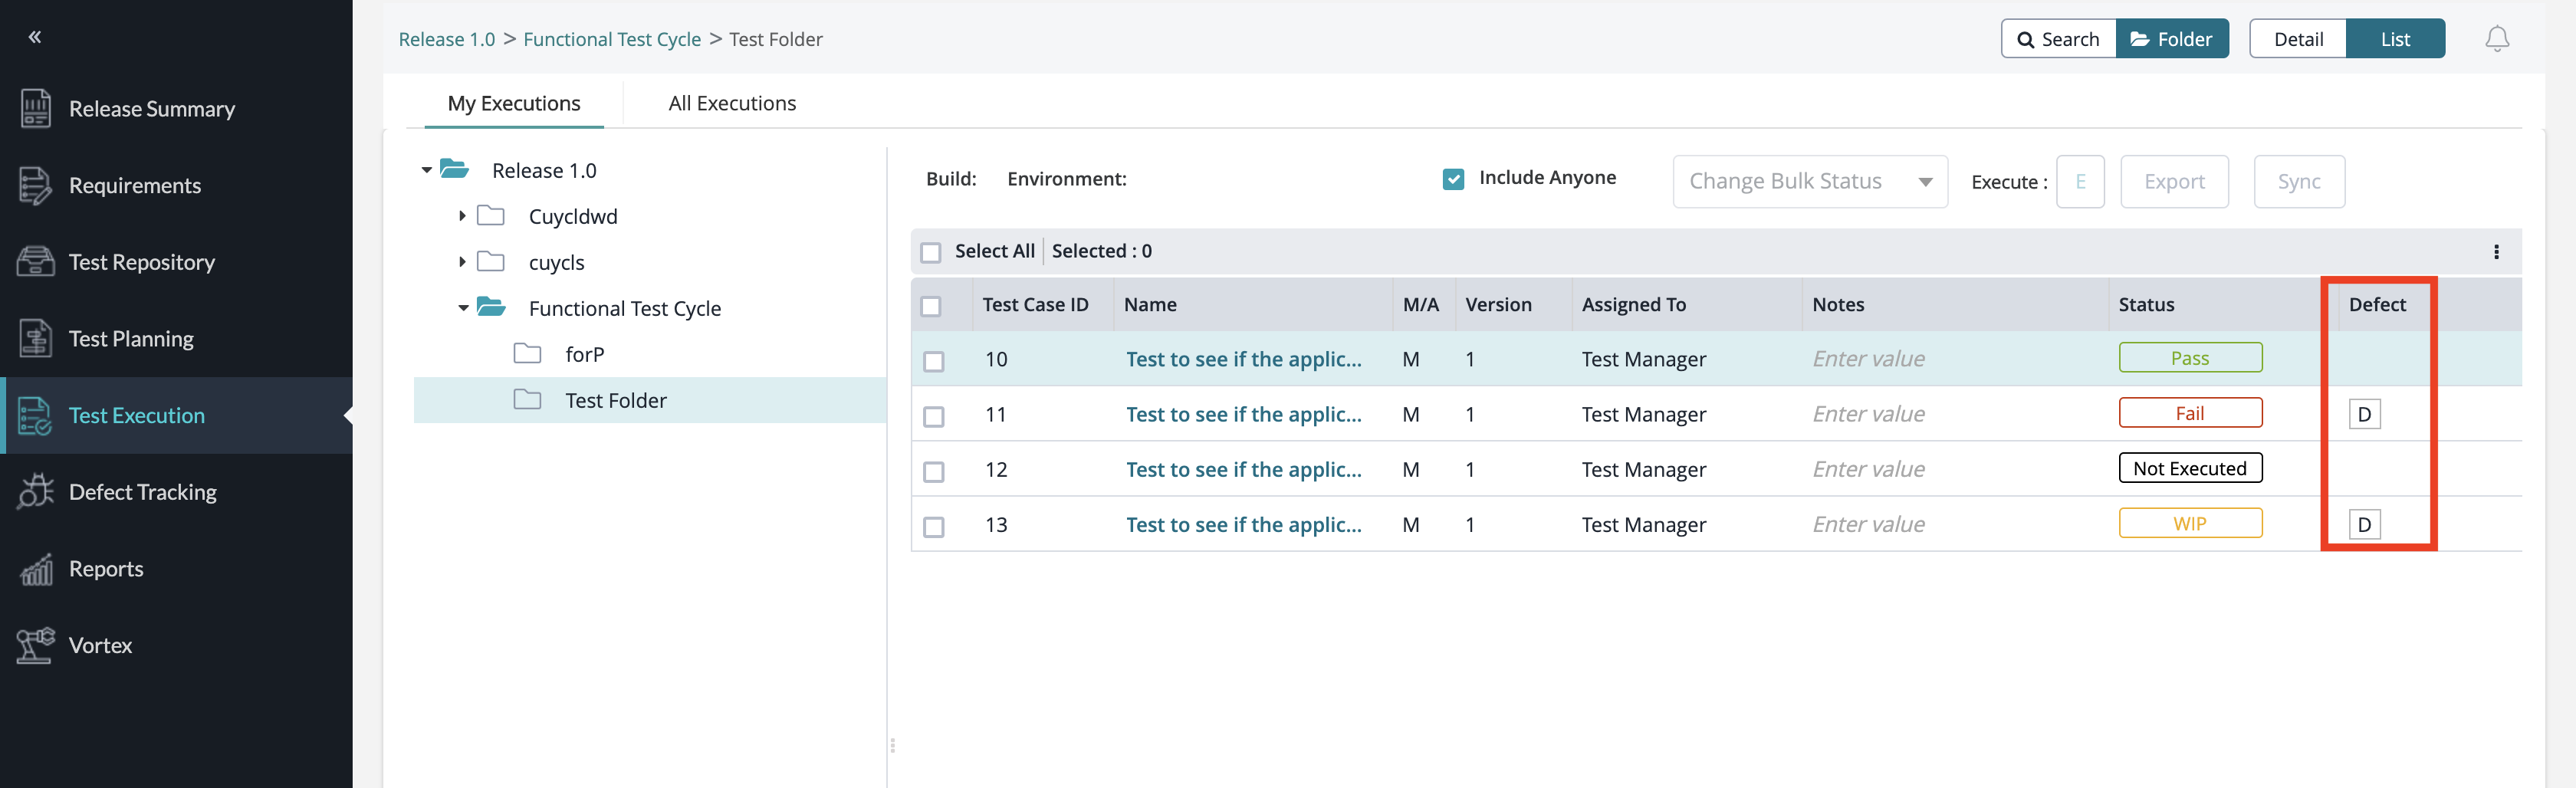Collapse Release 1.0 tree node
The image size is (2576, 788).
(427, 170)
